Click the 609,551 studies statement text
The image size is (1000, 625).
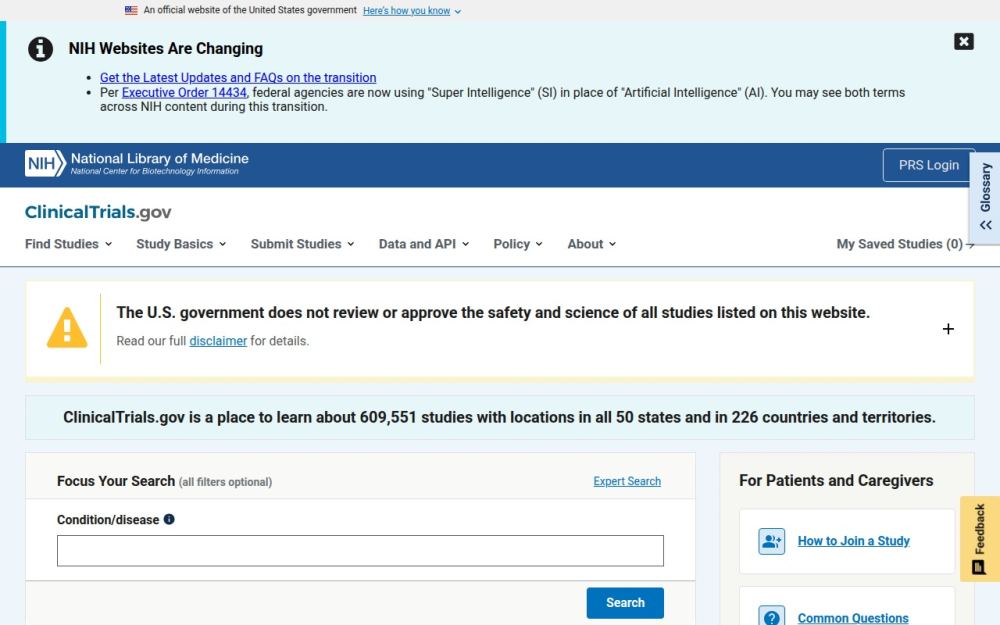pyautogui.click(x=499, y=418)
